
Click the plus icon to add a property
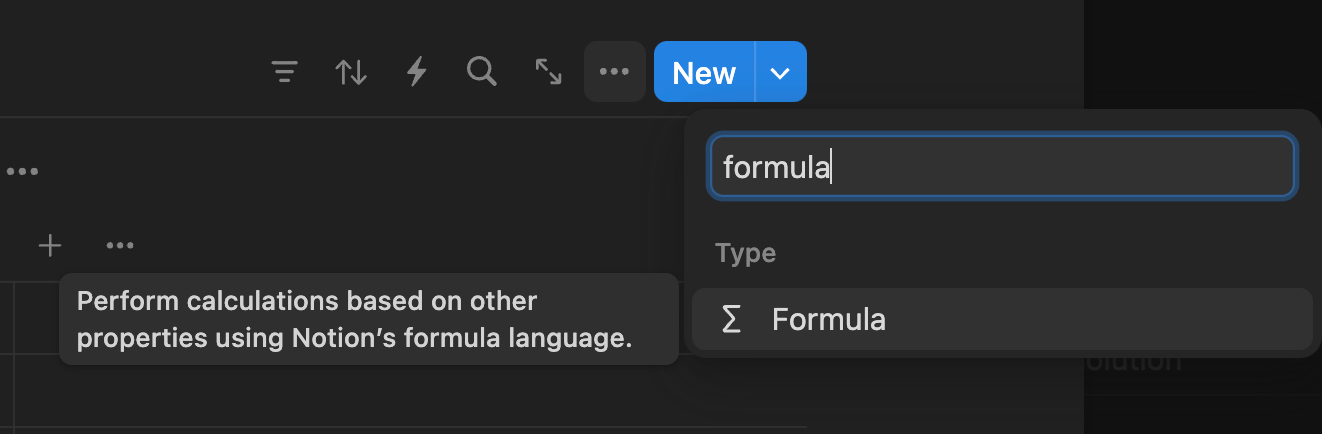(50, 245)
